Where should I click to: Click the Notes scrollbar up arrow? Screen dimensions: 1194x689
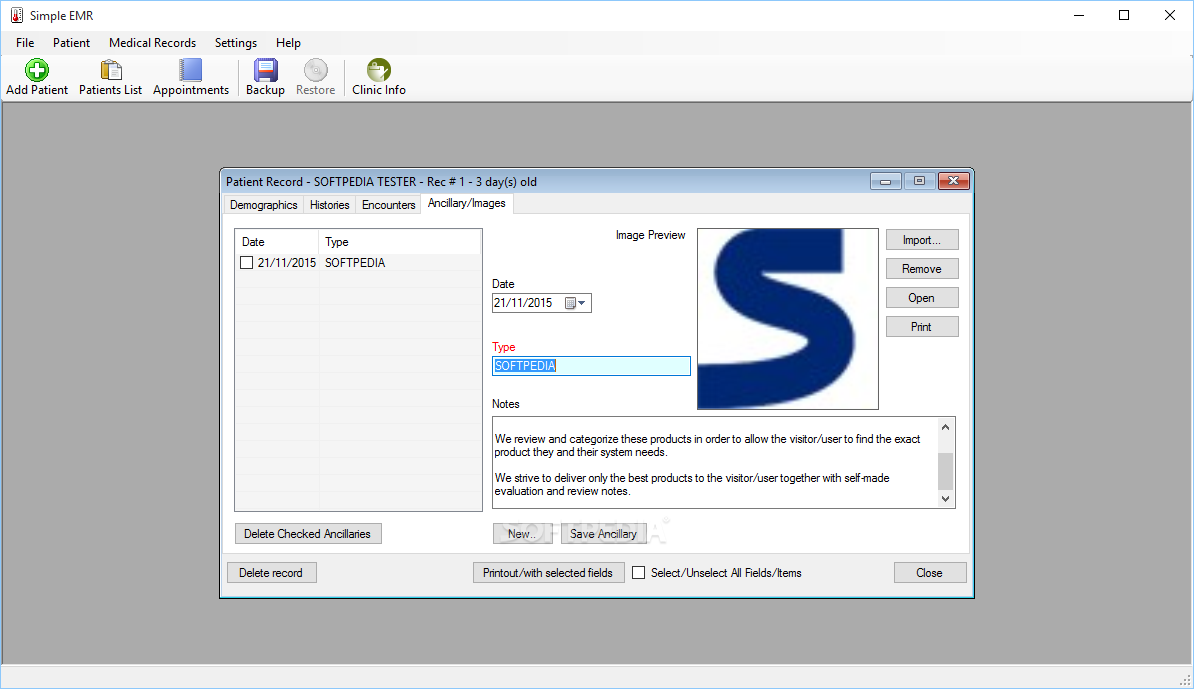click(945, 427)
